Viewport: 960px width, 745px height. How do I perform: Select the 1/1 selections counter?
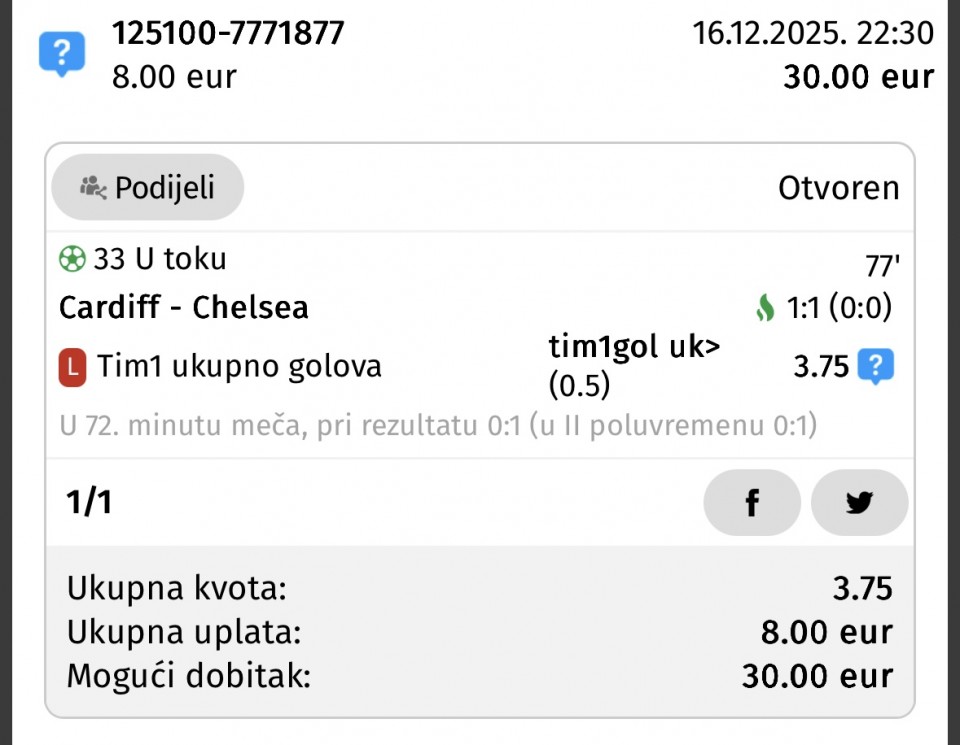(x=89, y=502)
